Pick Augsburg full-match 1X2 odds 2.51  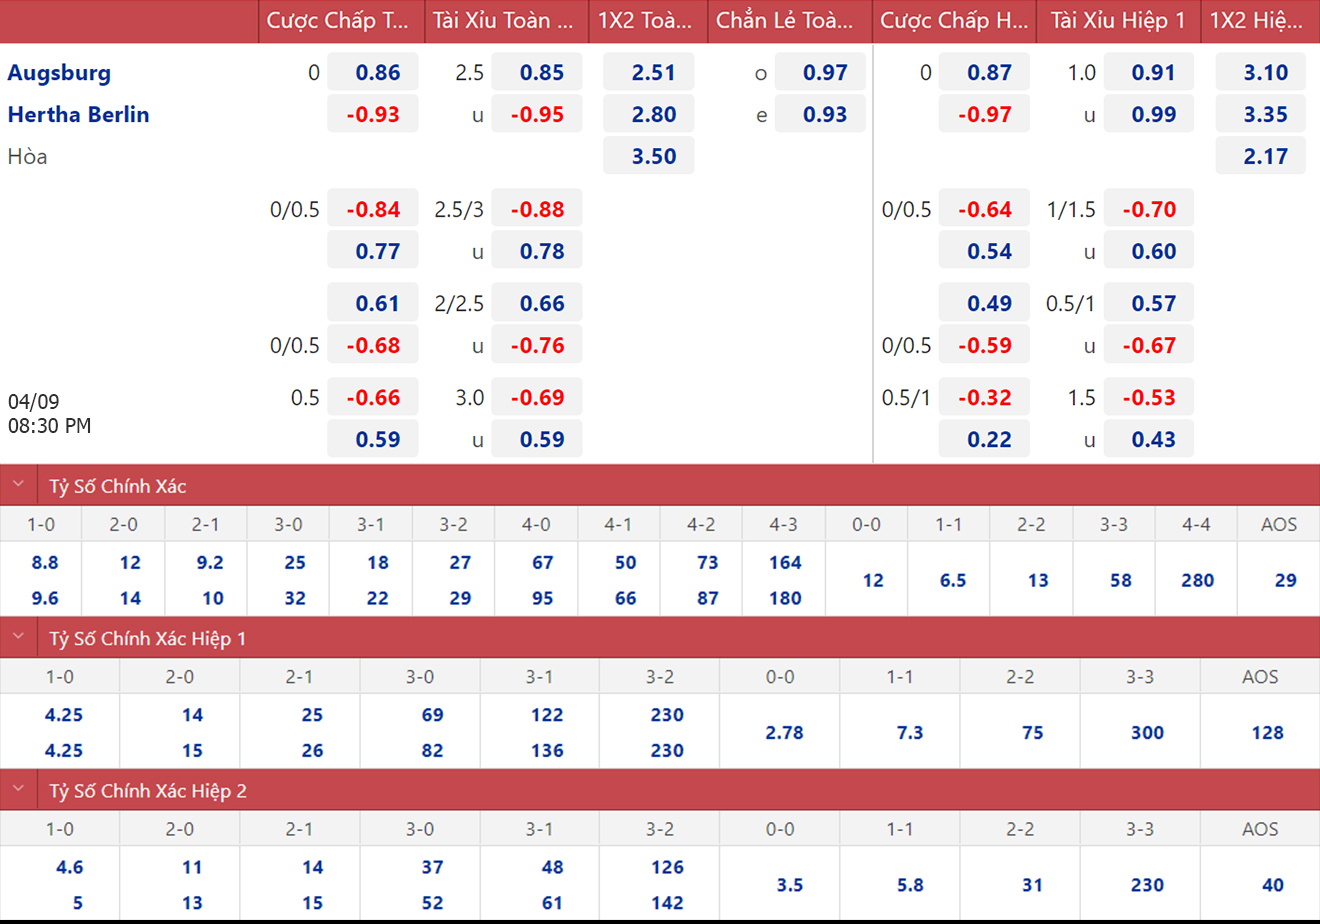point(653,73)
